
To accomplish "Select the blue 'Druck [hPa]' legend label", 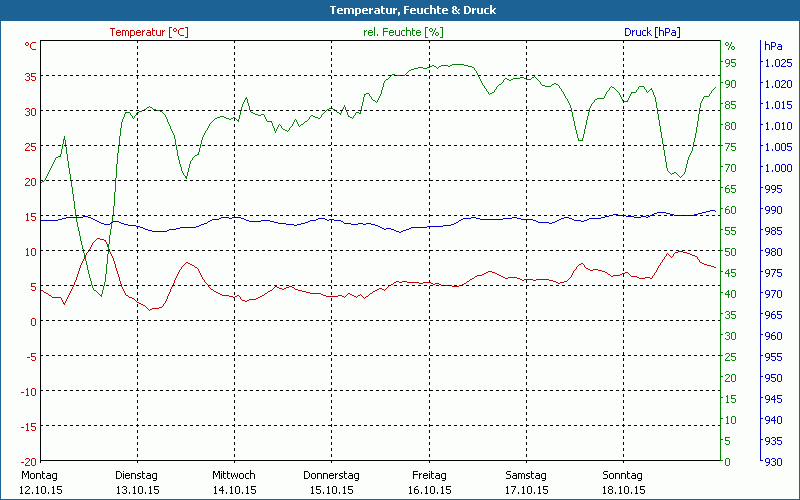I will pyautogui.click(x=652, y=32).
